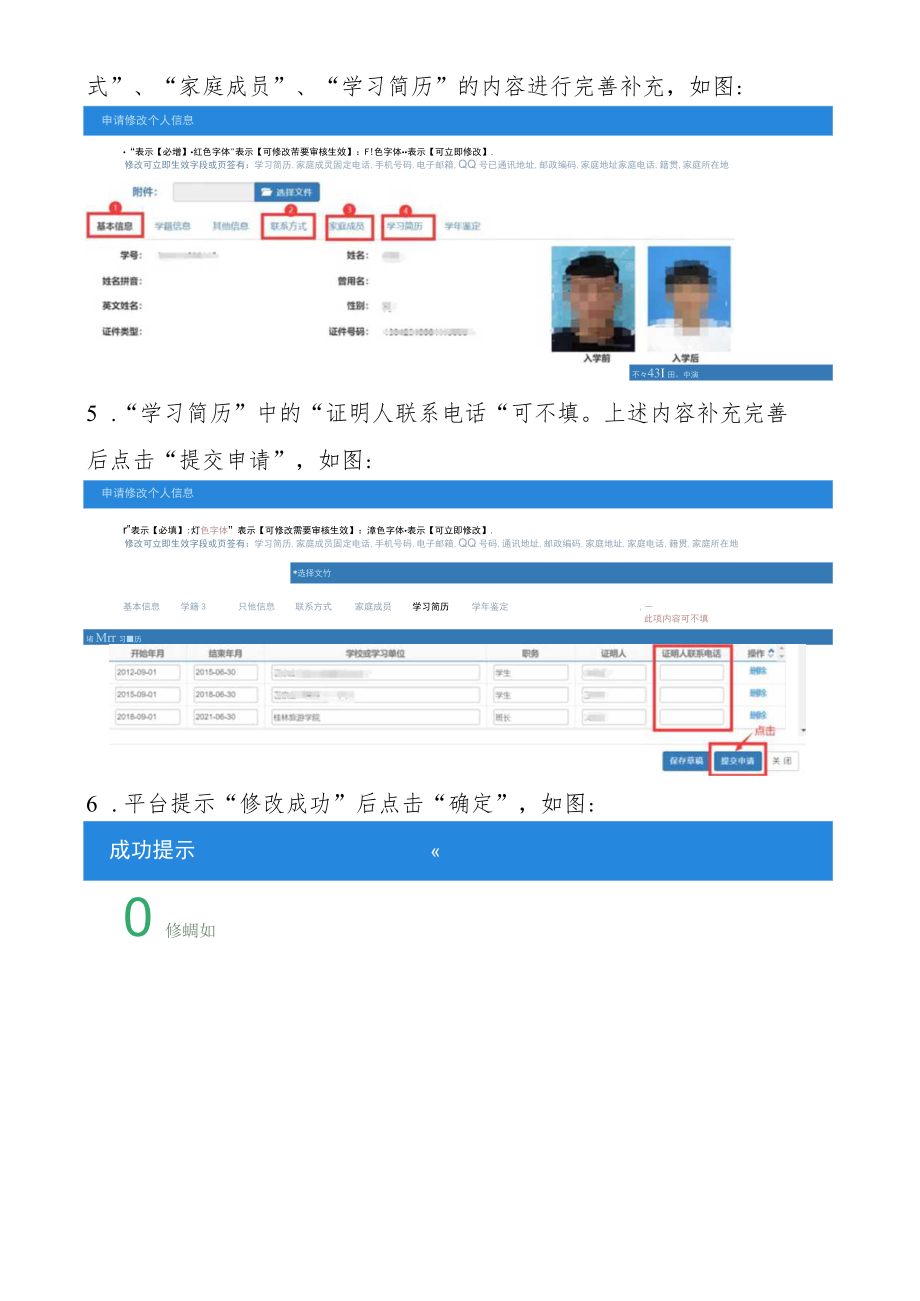Viewport: 920px width, 1301px height.
Task: Click 删除 link on first resume row
Action: [757, 672]
